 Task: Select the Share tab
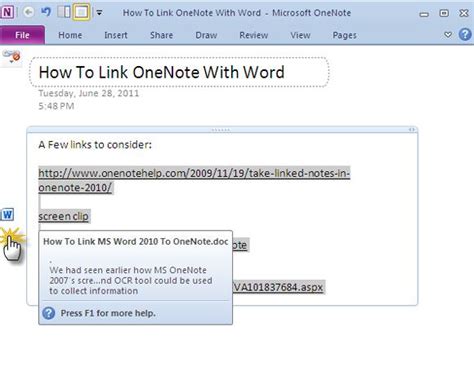pos(161,35)
